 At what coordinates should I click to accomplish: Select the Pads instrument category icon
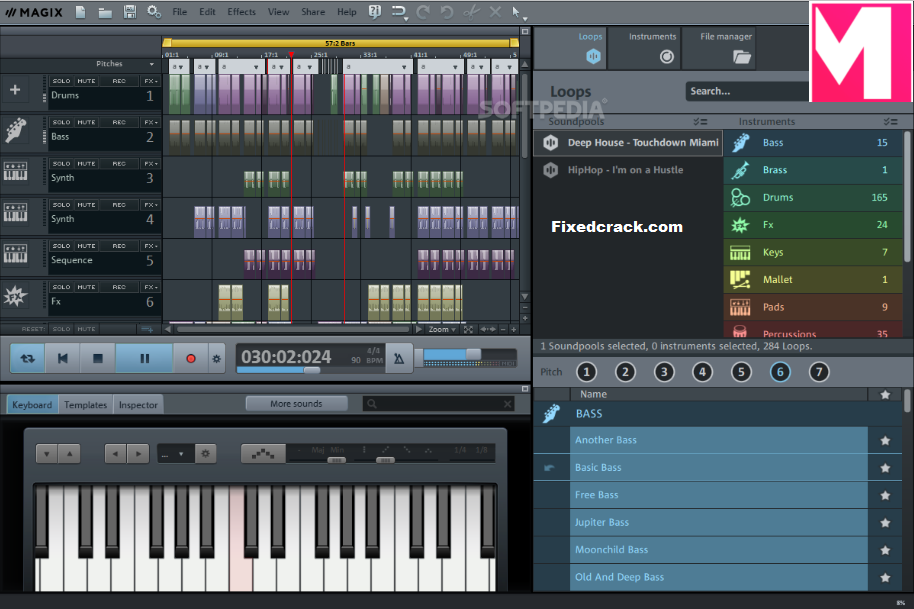click(740, 307)
